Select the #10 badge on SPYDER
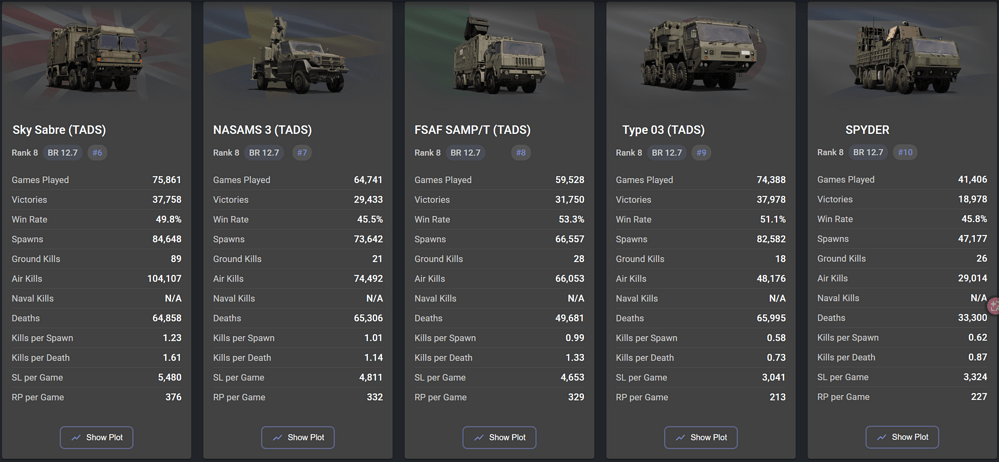Image resolution: width=999 pixels, height=462 pixels. tap(905, 153)
